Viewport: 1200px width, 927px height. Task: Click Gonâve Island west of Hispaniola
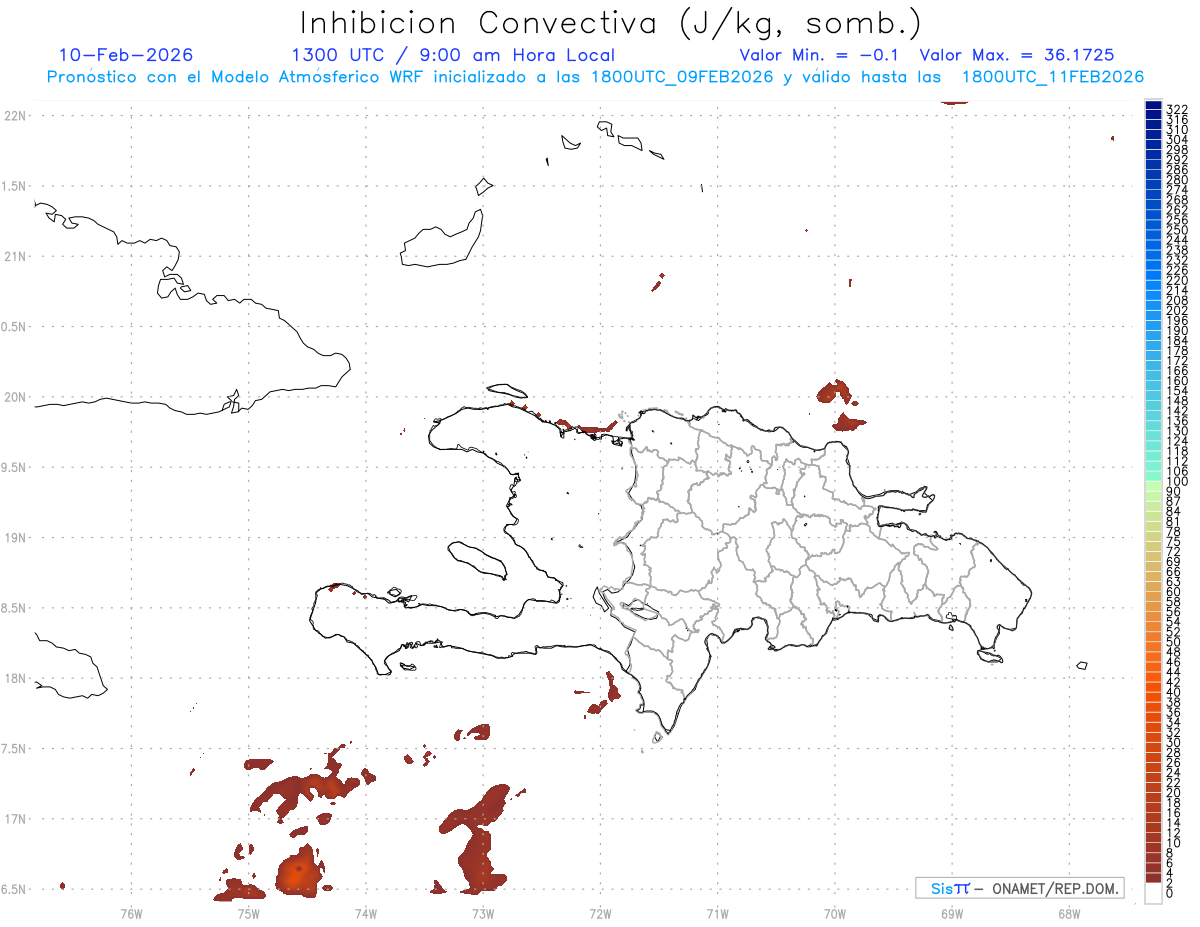point(477,559)
